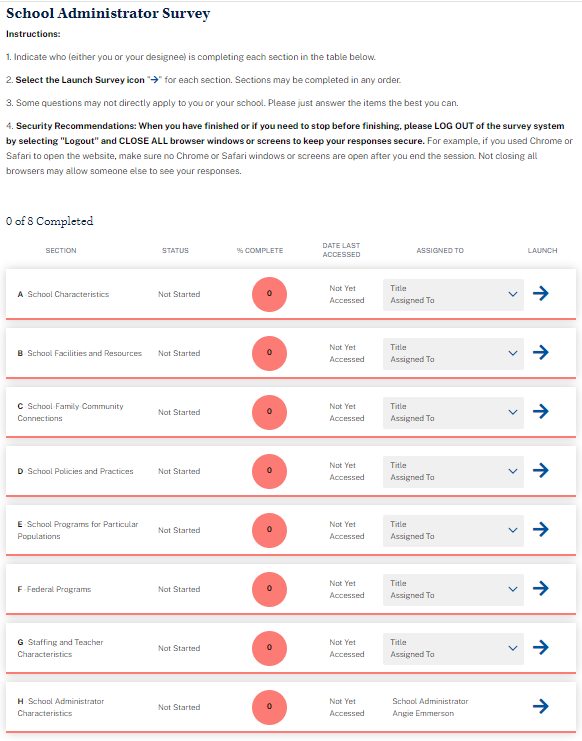Expand Assigned To dropdown for Section E
This screenshot has width=582, height=741.
coord(453,531)
